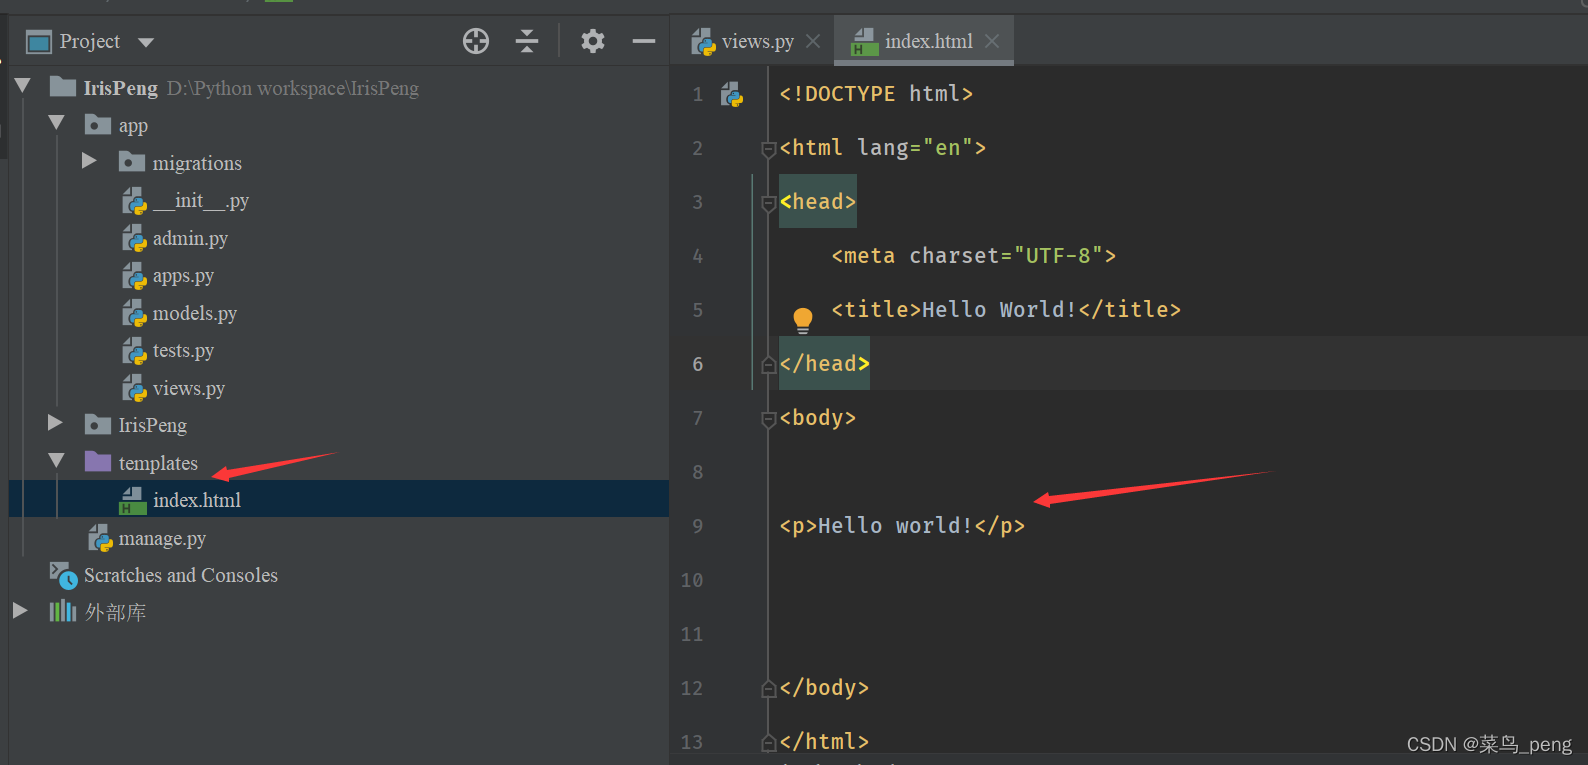Close the views.py tab
1588x765 pixels.
[813, 41]
